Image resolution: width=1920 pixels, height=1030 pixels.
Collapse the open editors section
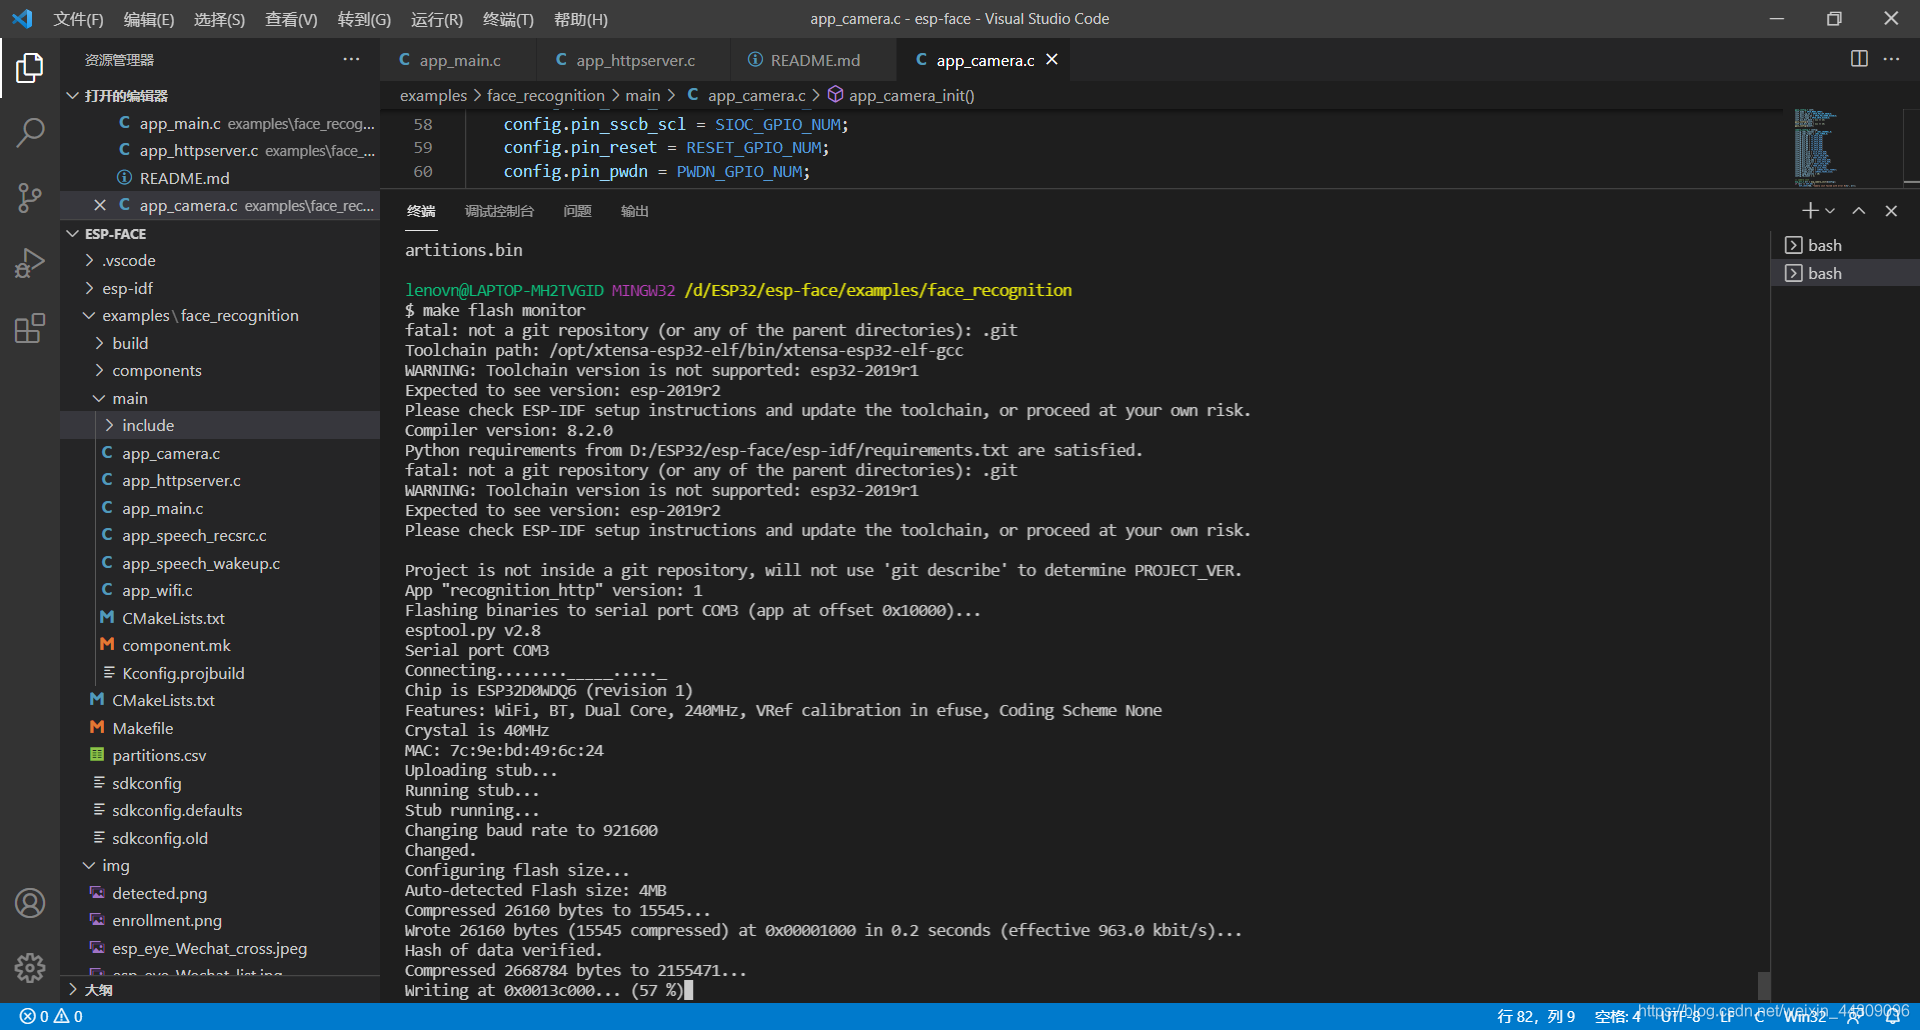click(x=72, y=96)
